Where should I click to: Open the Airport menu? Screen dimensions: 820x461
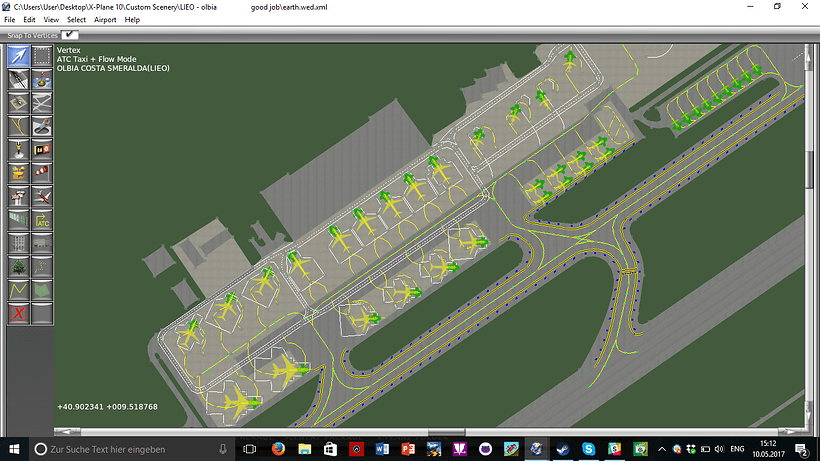coord(105,20)
